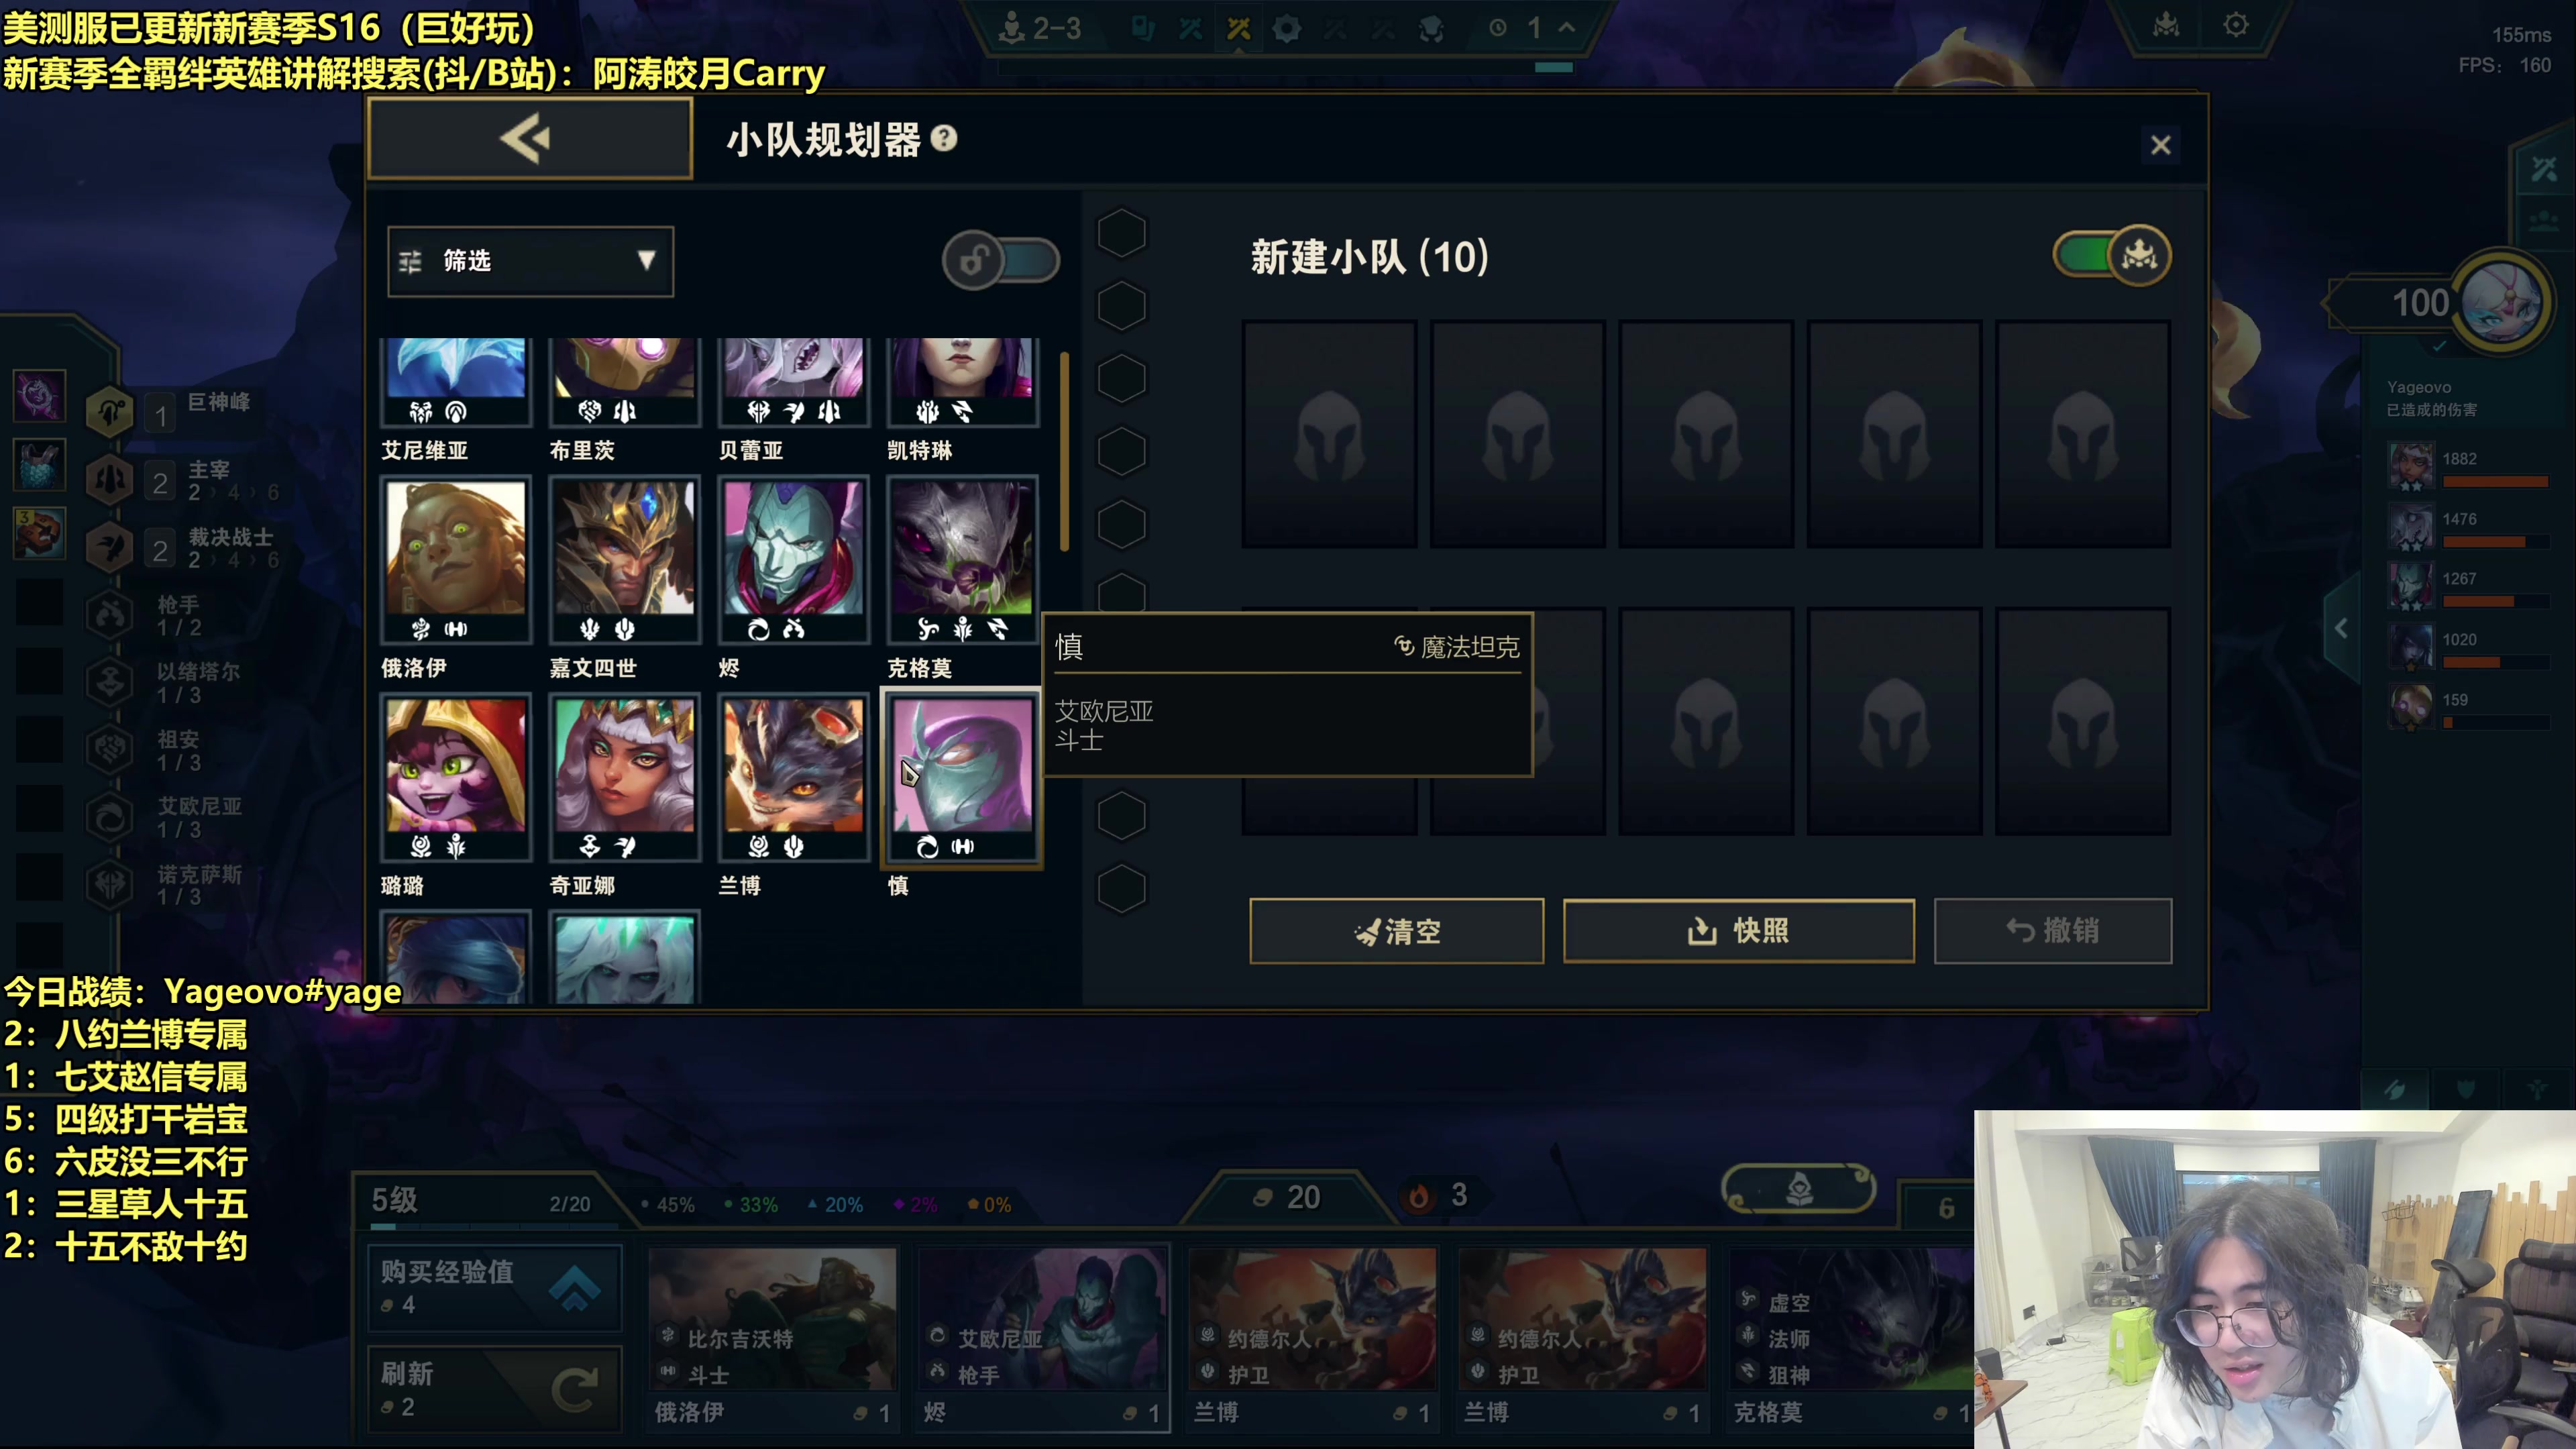Collapse the damage panel side arrow
2576x1449 pixels.
(x=2341, y=628)
